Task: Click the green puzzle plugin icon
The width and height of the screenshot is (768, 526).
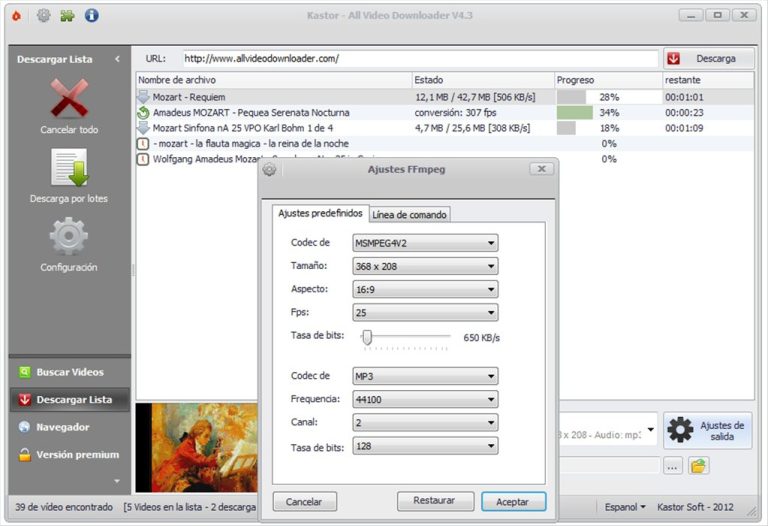Action: (67, 16)
